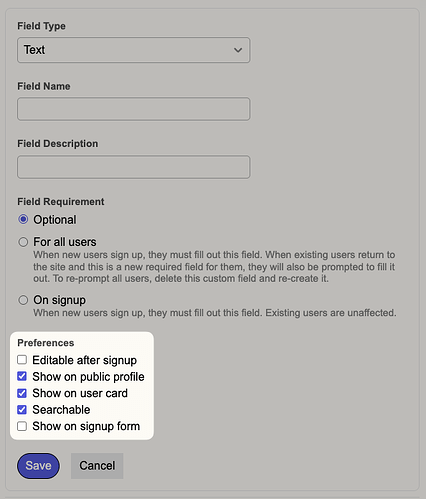Disable the Searchable checkbox
The width and height of the screenshot is (426, 499).
[22, 409]
